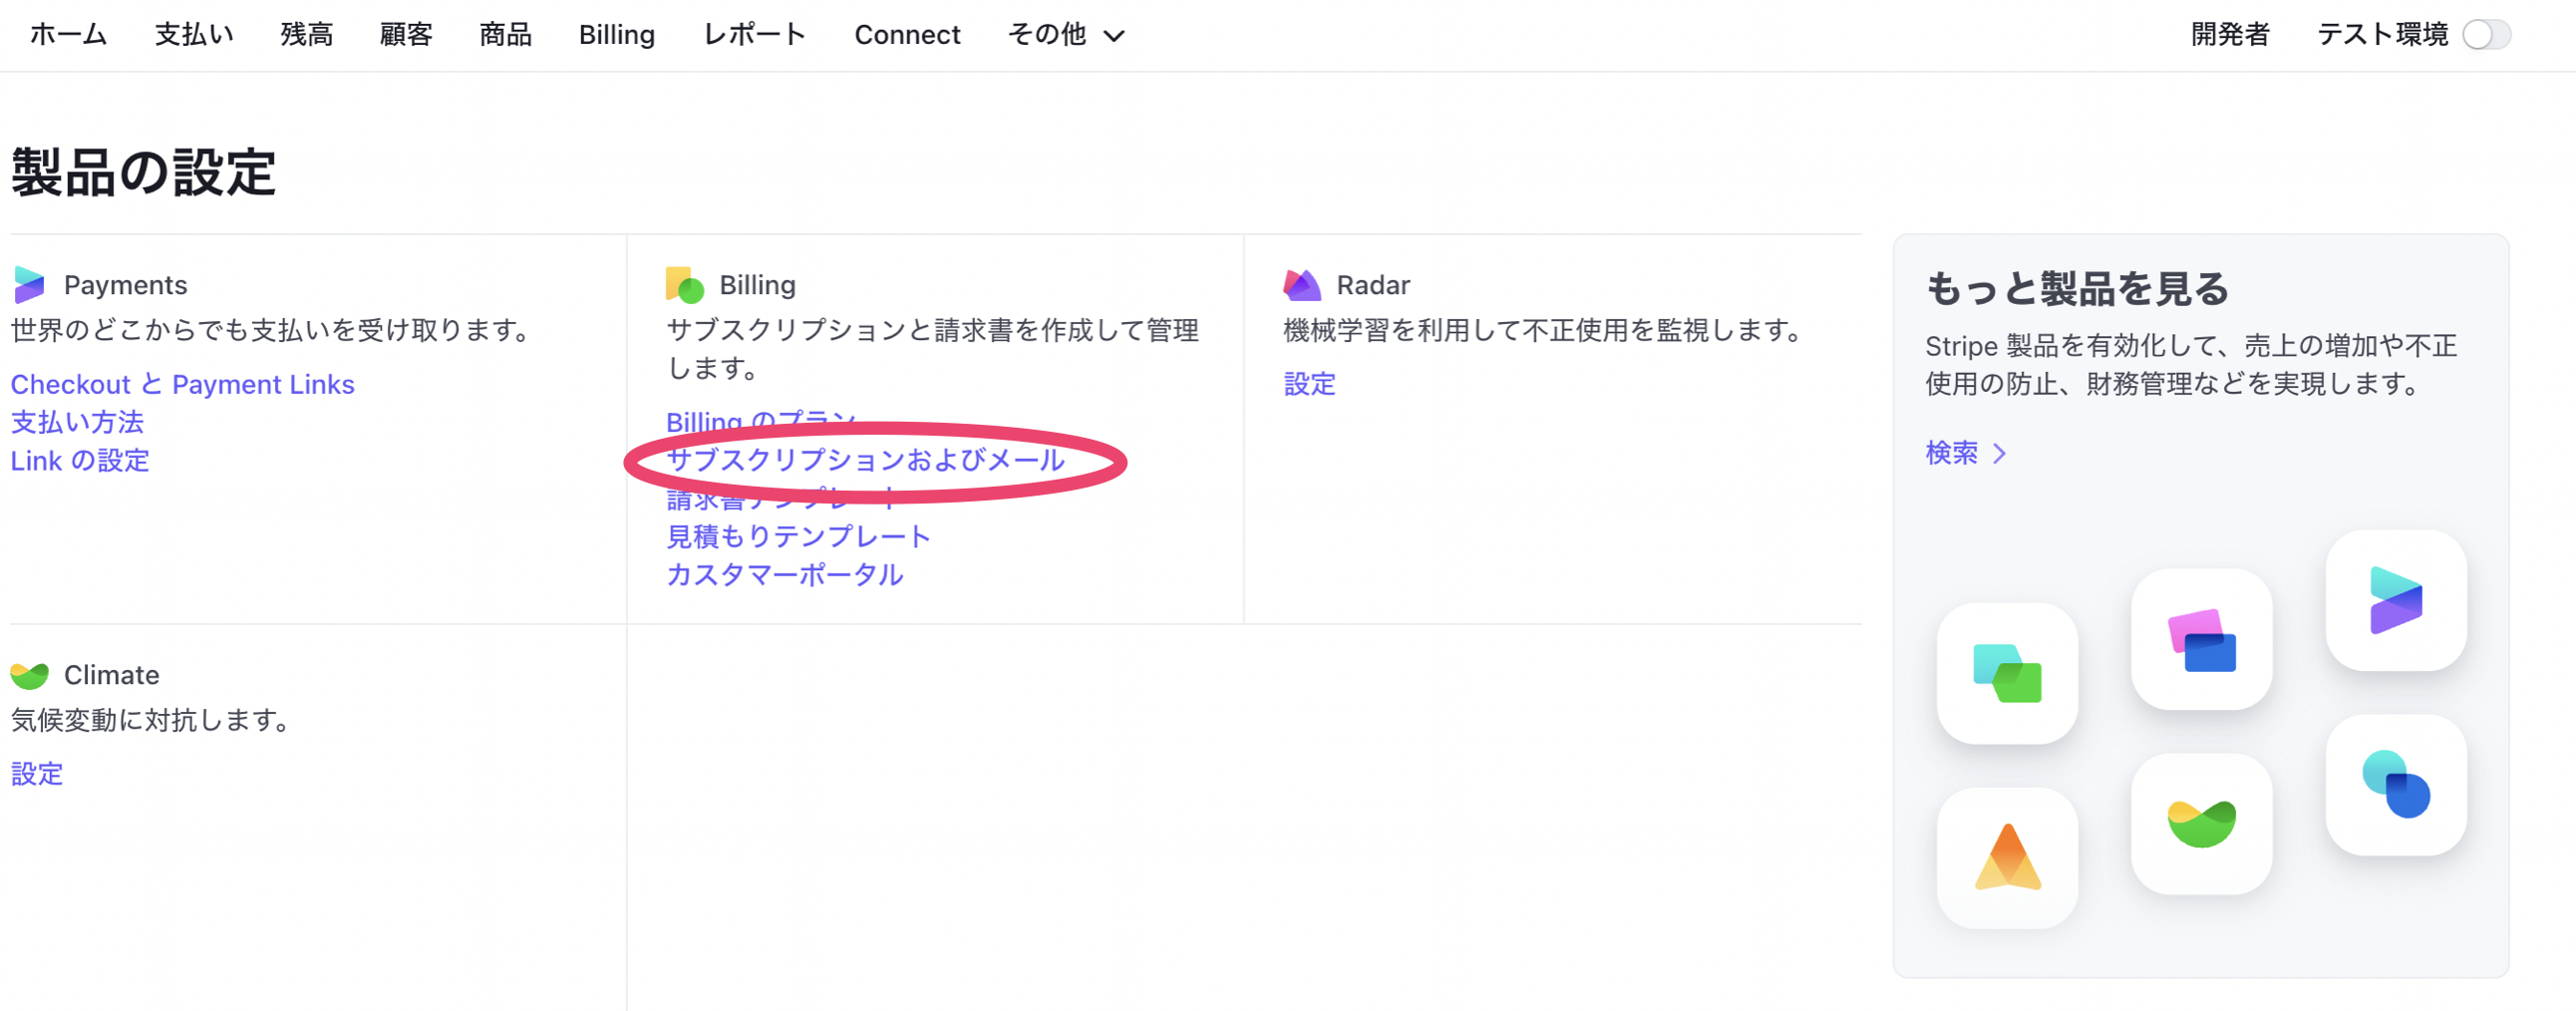This screenshot has width=2576, height=1011.
Task: Open the カスタマーポータル settings
Action: (x=783, y=574)
